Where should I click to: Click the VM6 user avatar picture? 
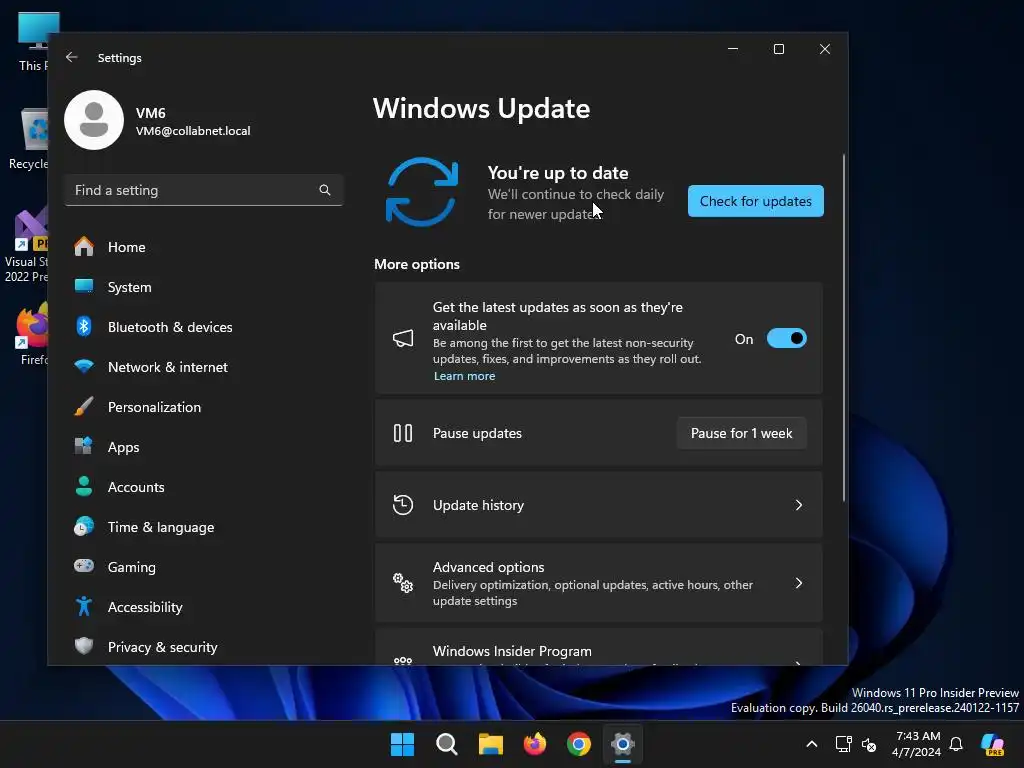tap(94, 120)
